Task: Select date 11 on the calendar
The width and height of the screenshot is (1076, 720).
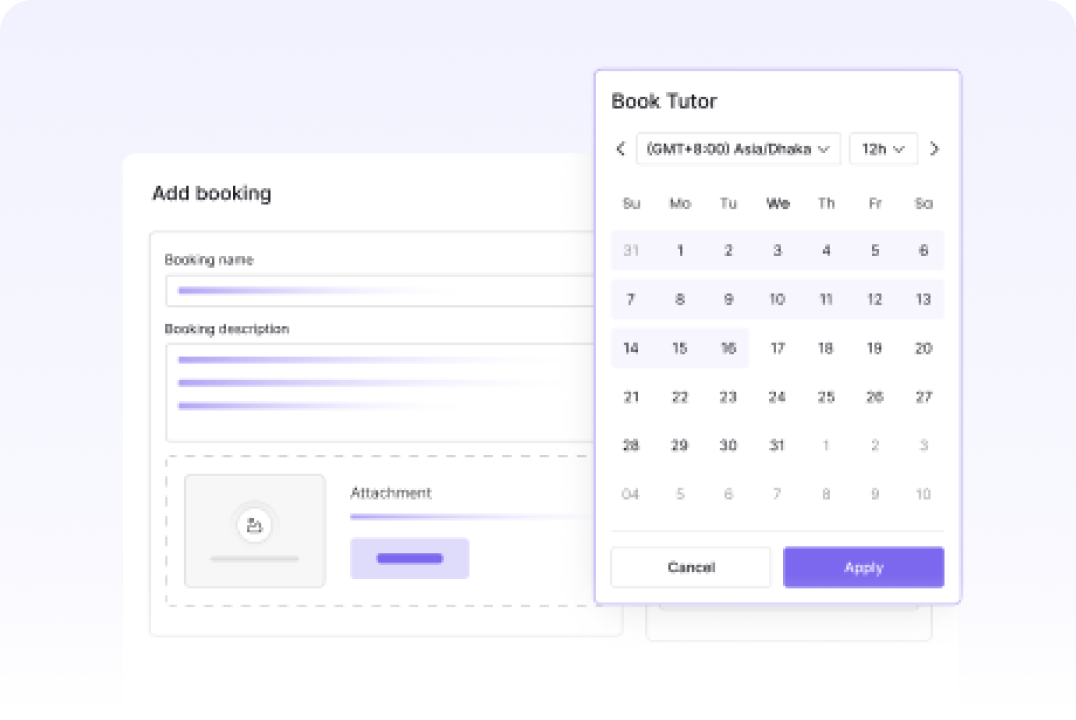Action: click(826, 299)
